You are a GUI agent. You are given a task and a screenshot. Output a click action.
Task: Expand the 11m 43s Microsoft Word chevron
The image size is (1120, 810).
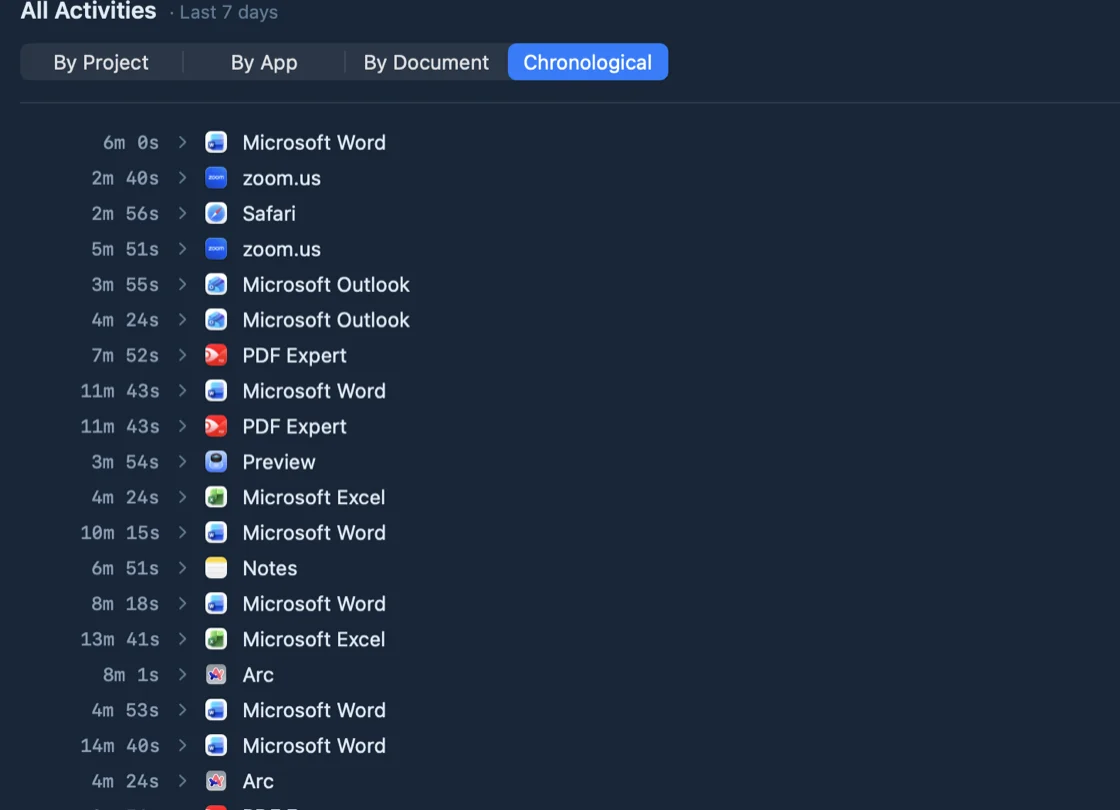coord(182,391)
